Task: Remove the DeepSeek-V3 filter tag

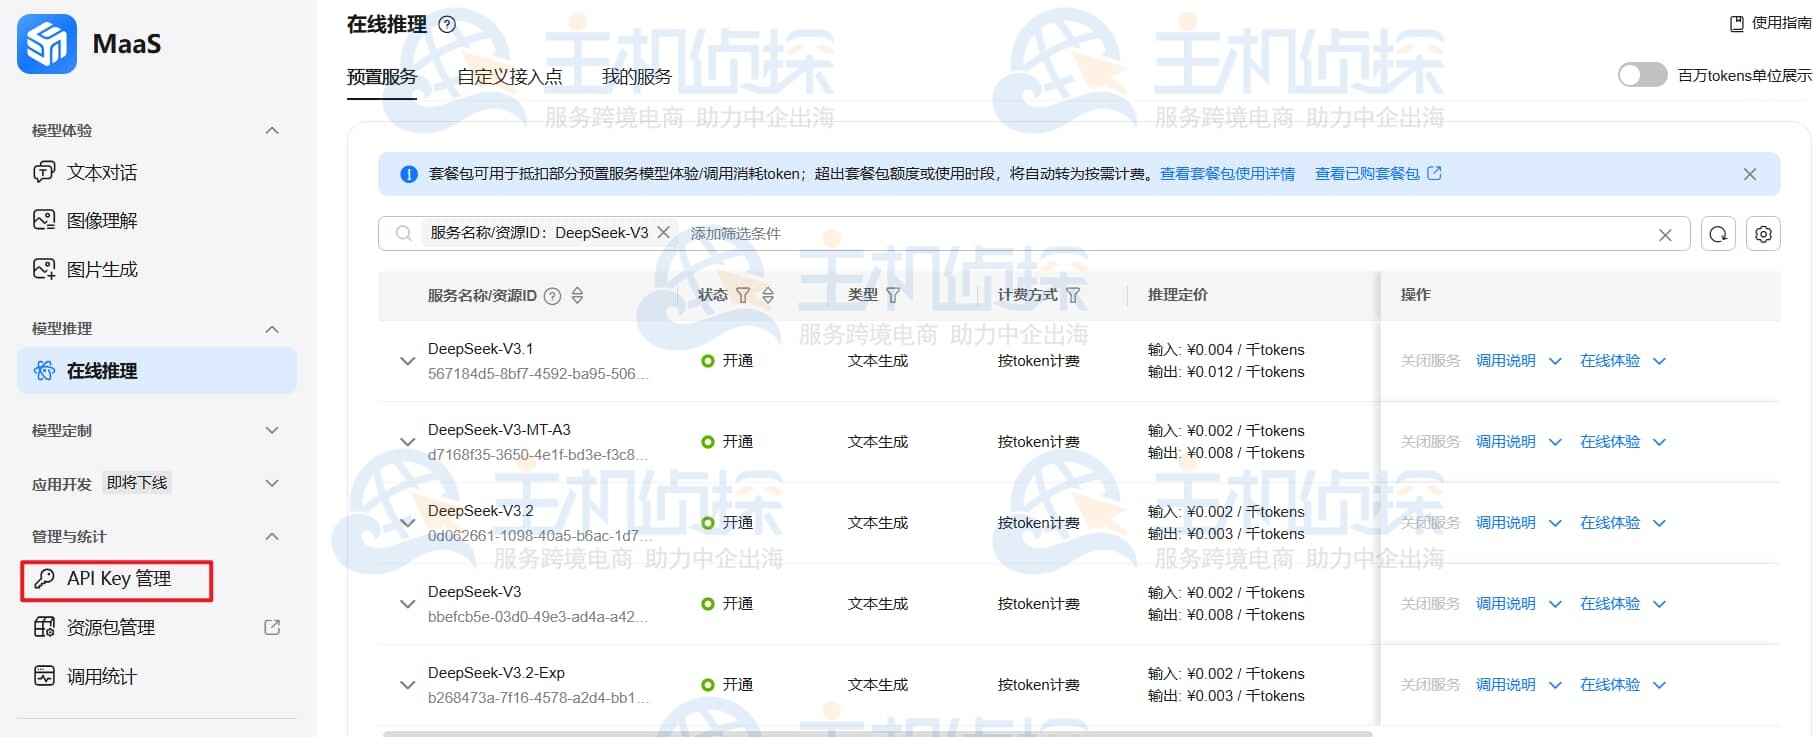Action: pos(663,232)
